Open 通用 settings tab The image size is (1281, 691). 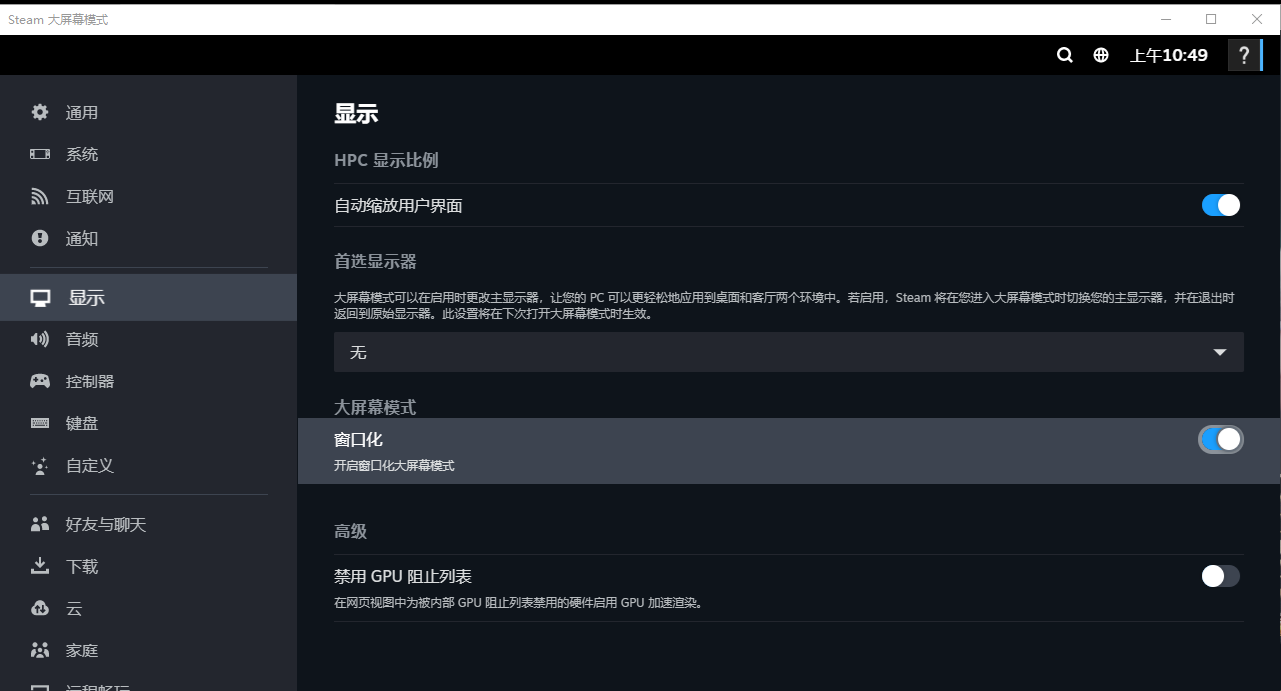point(148,112)
